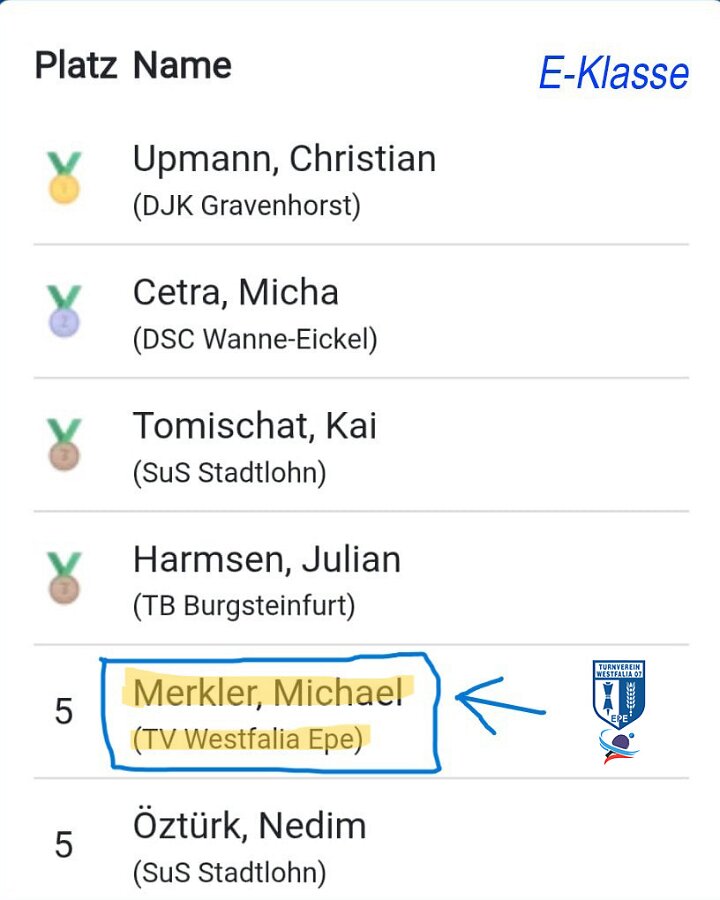Image resolution: width=720 pixels, height=900 pixels.
Task: Click the gold medal icon for first place
Action: (x=64, y=177)
